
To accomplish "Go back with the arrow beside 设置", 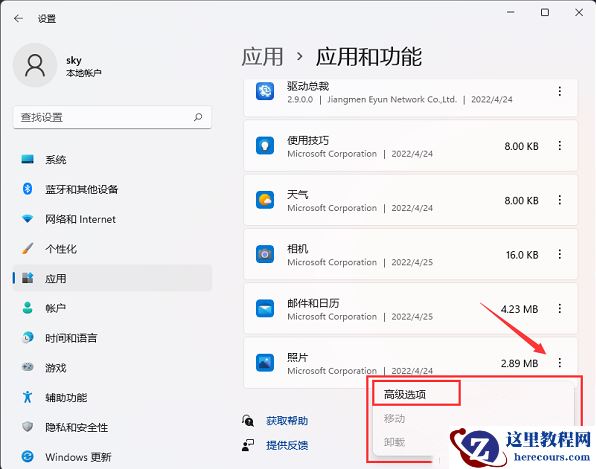I will tap(18, 18).
